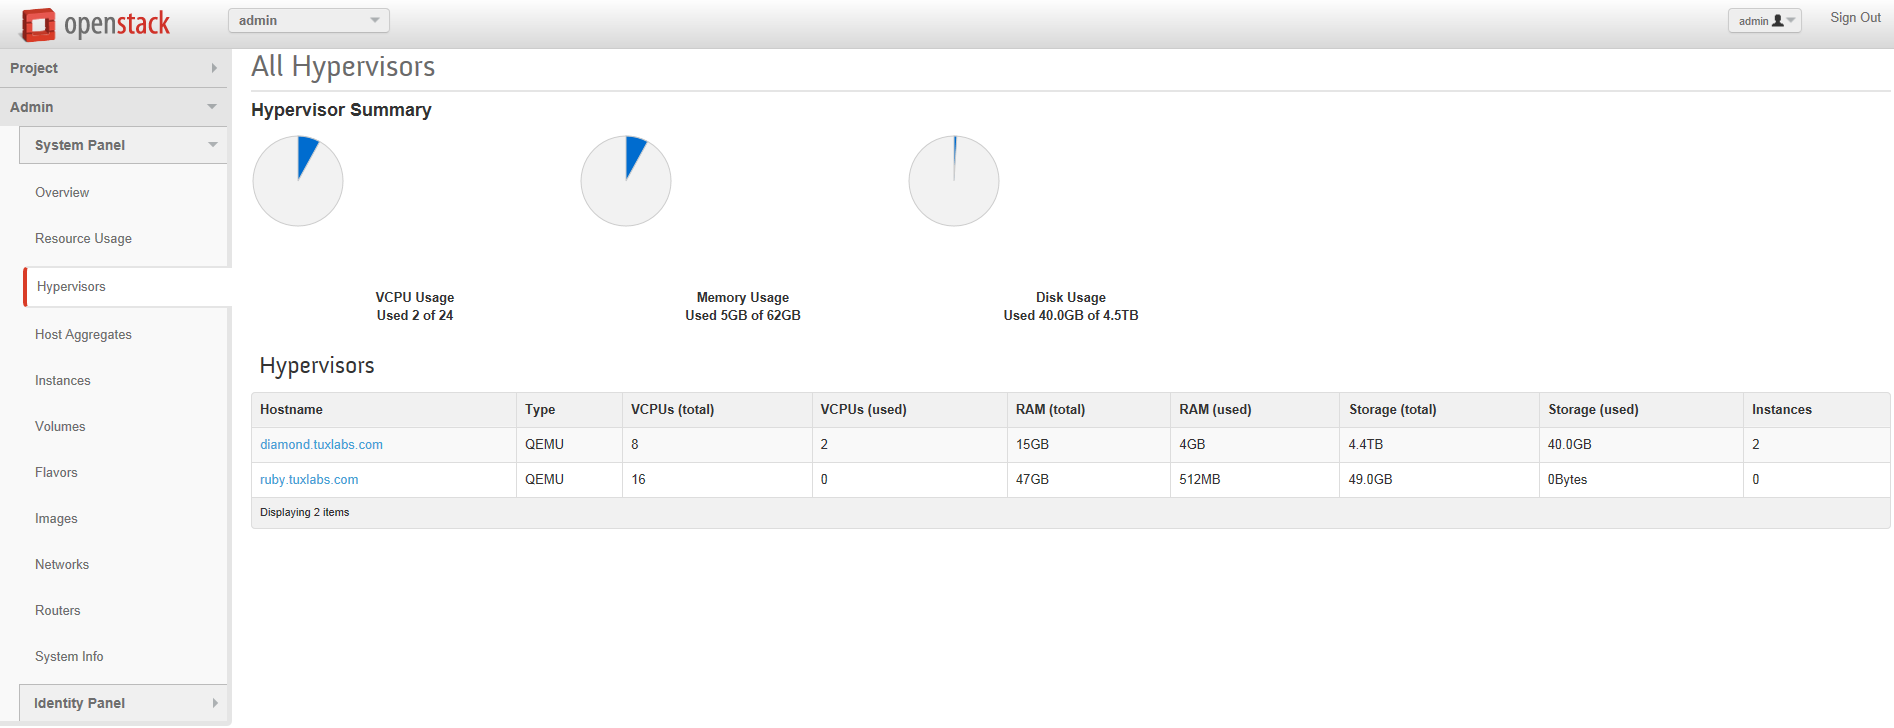Open the Flavors page

[56, 473]
